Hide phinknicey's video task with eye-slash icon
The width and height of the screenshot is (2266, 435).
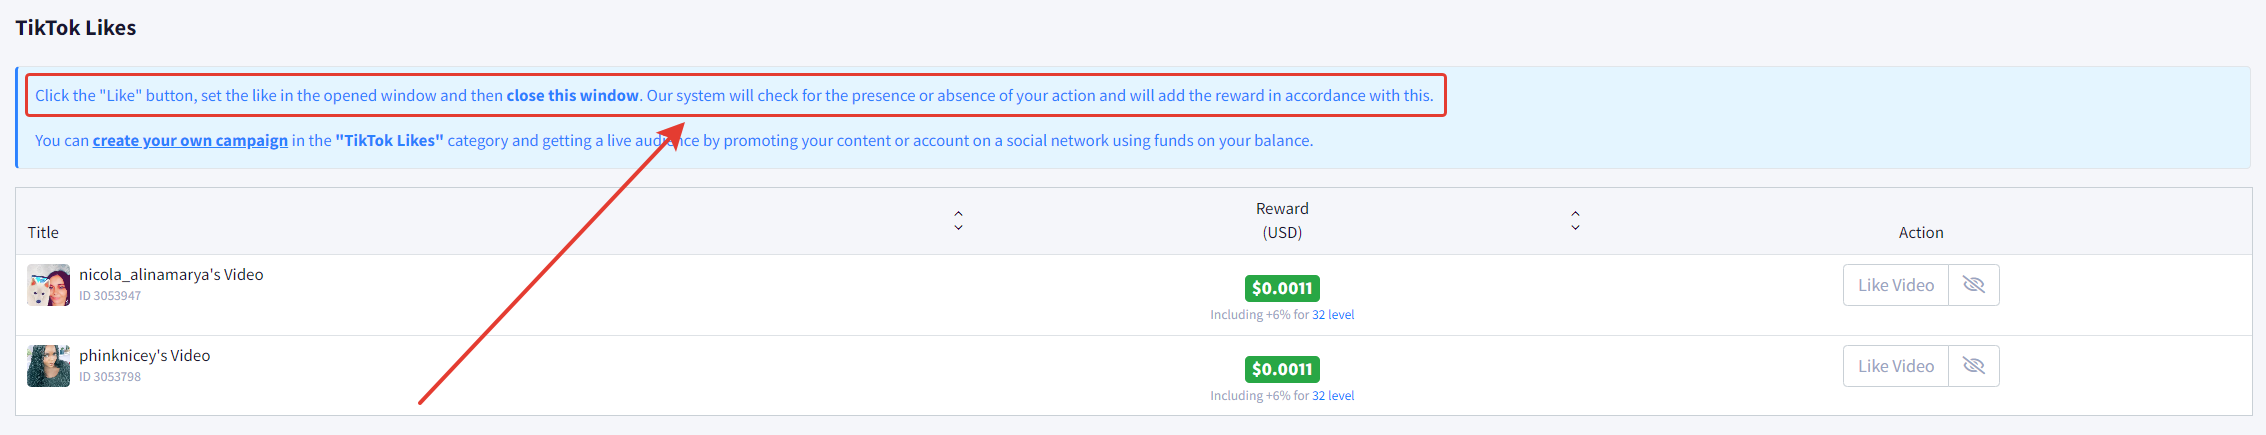click(x=1973, y=366)
